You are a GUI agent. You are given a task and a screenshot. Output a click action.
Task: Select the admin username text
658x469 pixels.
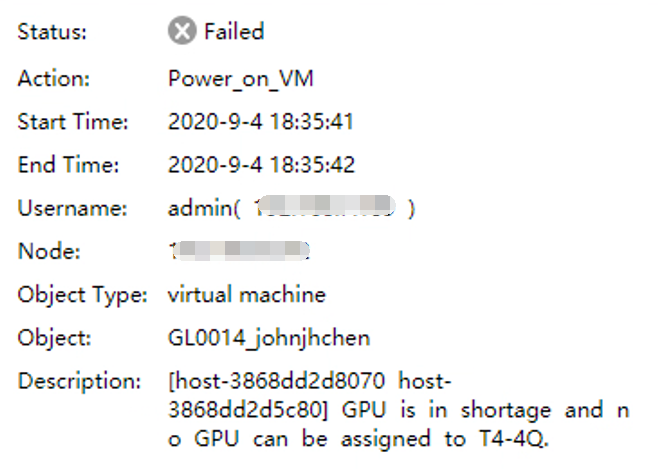click(x=201, y=208)
